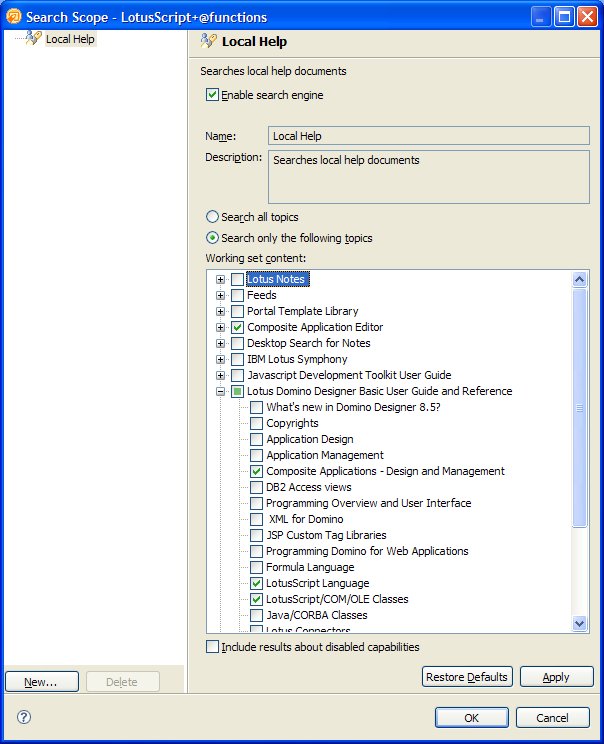
Task: Uncheck LotusScript/COM/OLE Classes checkbox
Action: click(256, 599)
